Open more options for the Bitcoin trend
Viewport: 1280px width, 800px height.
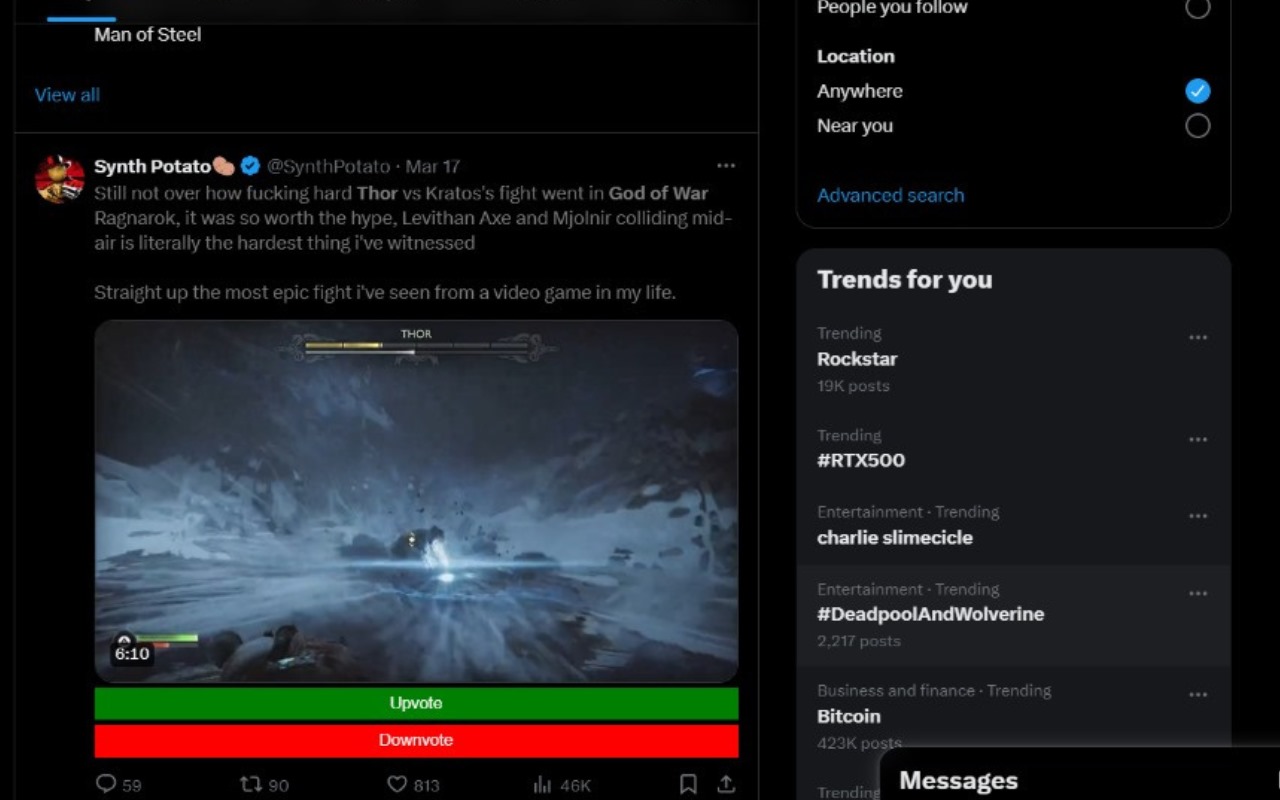coord(1198,695)
